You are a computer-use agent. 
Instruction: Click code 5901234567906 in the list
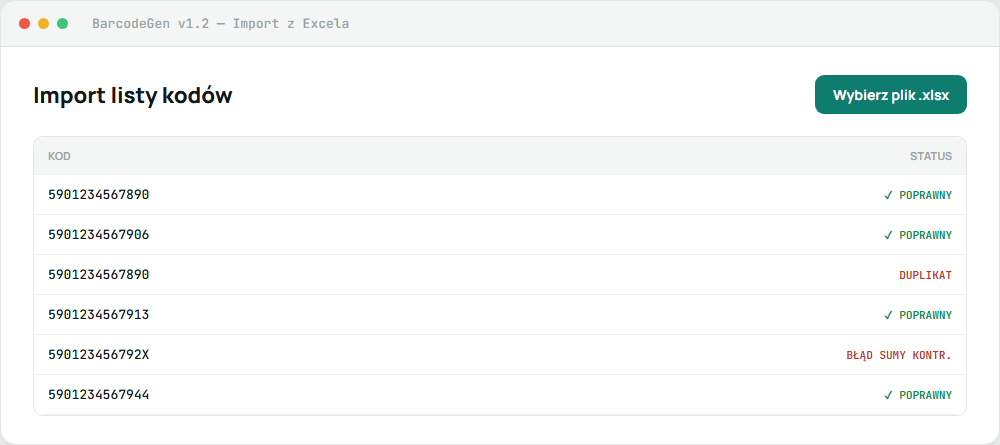coord(99,235)
